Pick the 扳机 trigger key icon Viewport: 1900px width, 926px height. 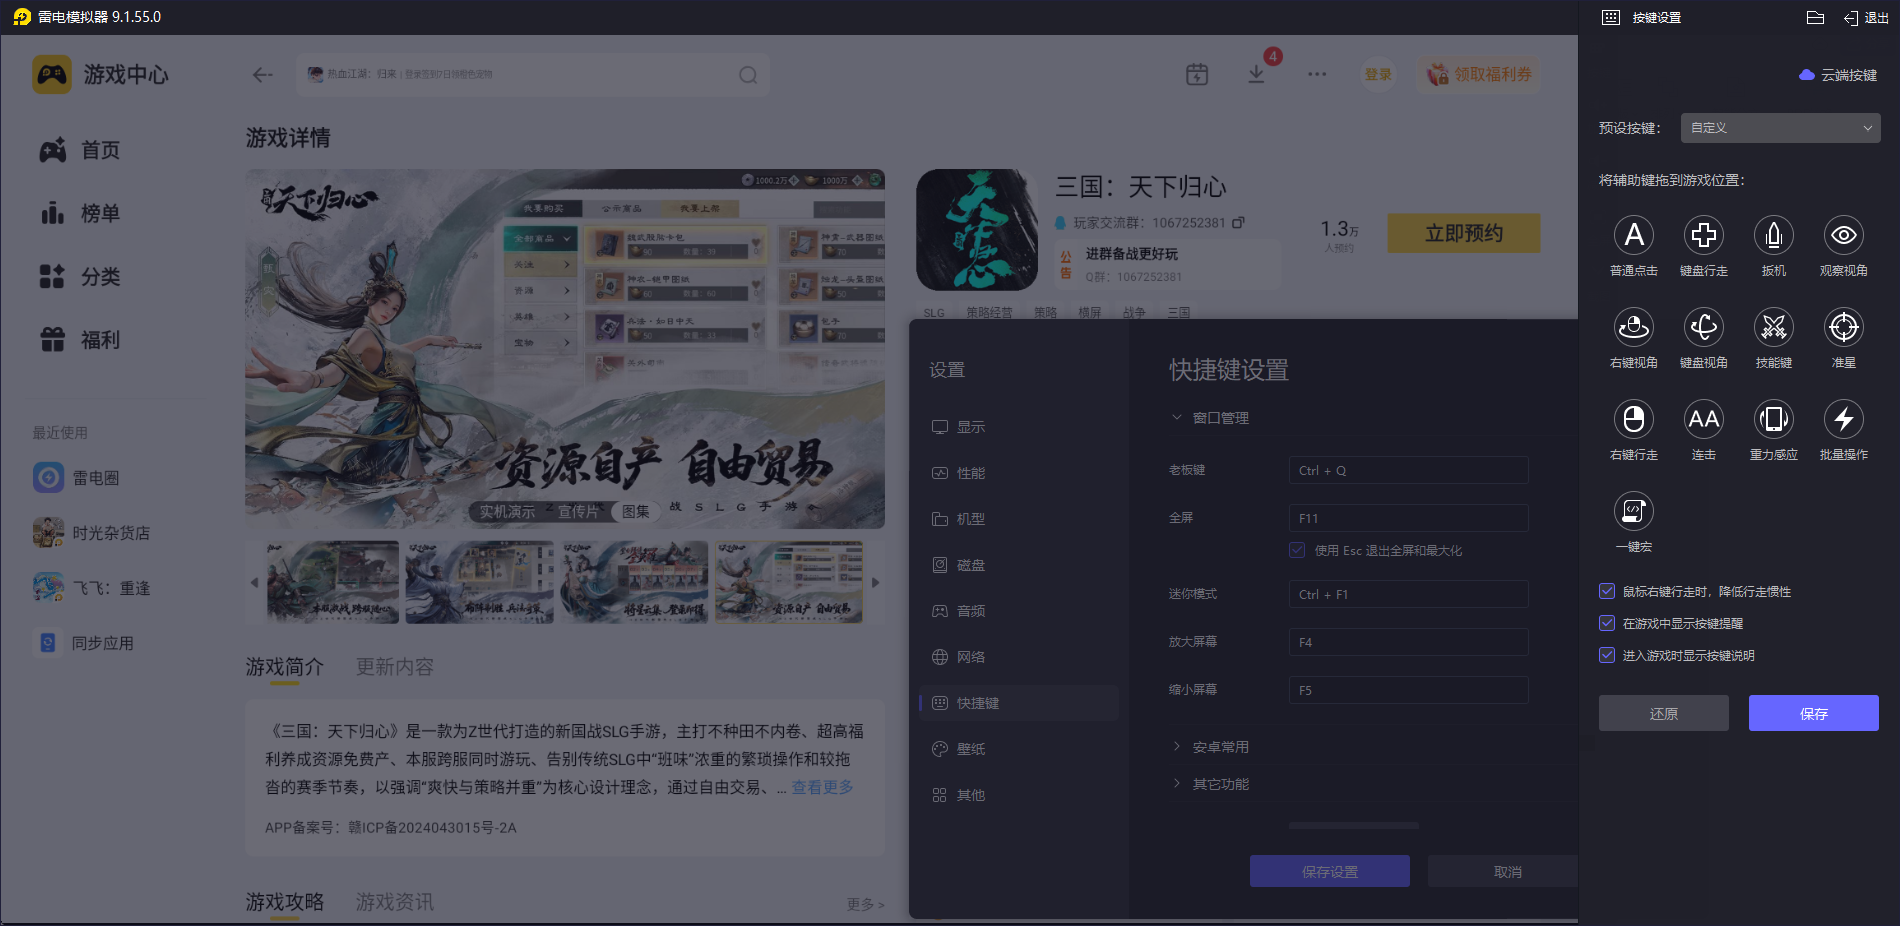[1773, 236]
